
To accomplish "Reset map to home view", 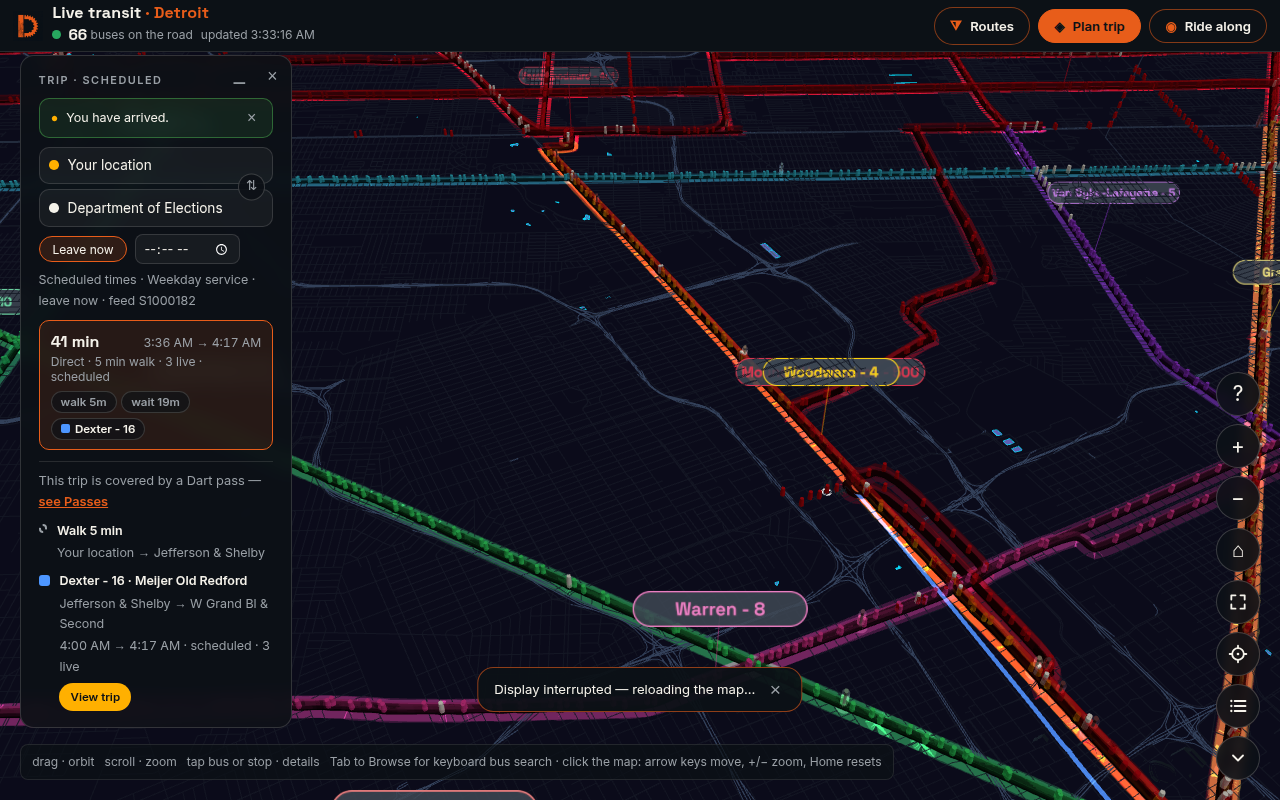I will (x=1238, y=550).
